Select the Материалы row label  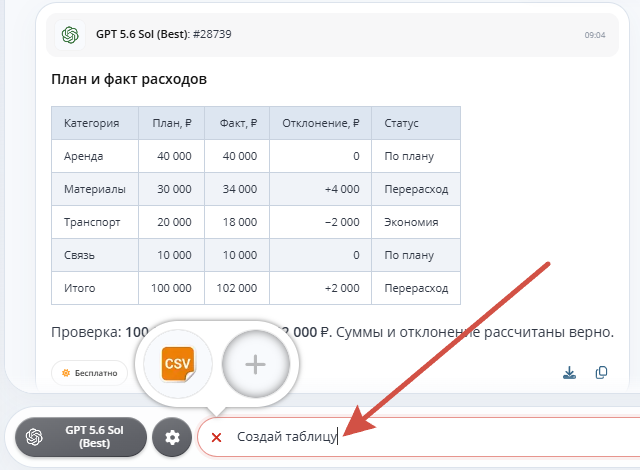pos(95,189)
